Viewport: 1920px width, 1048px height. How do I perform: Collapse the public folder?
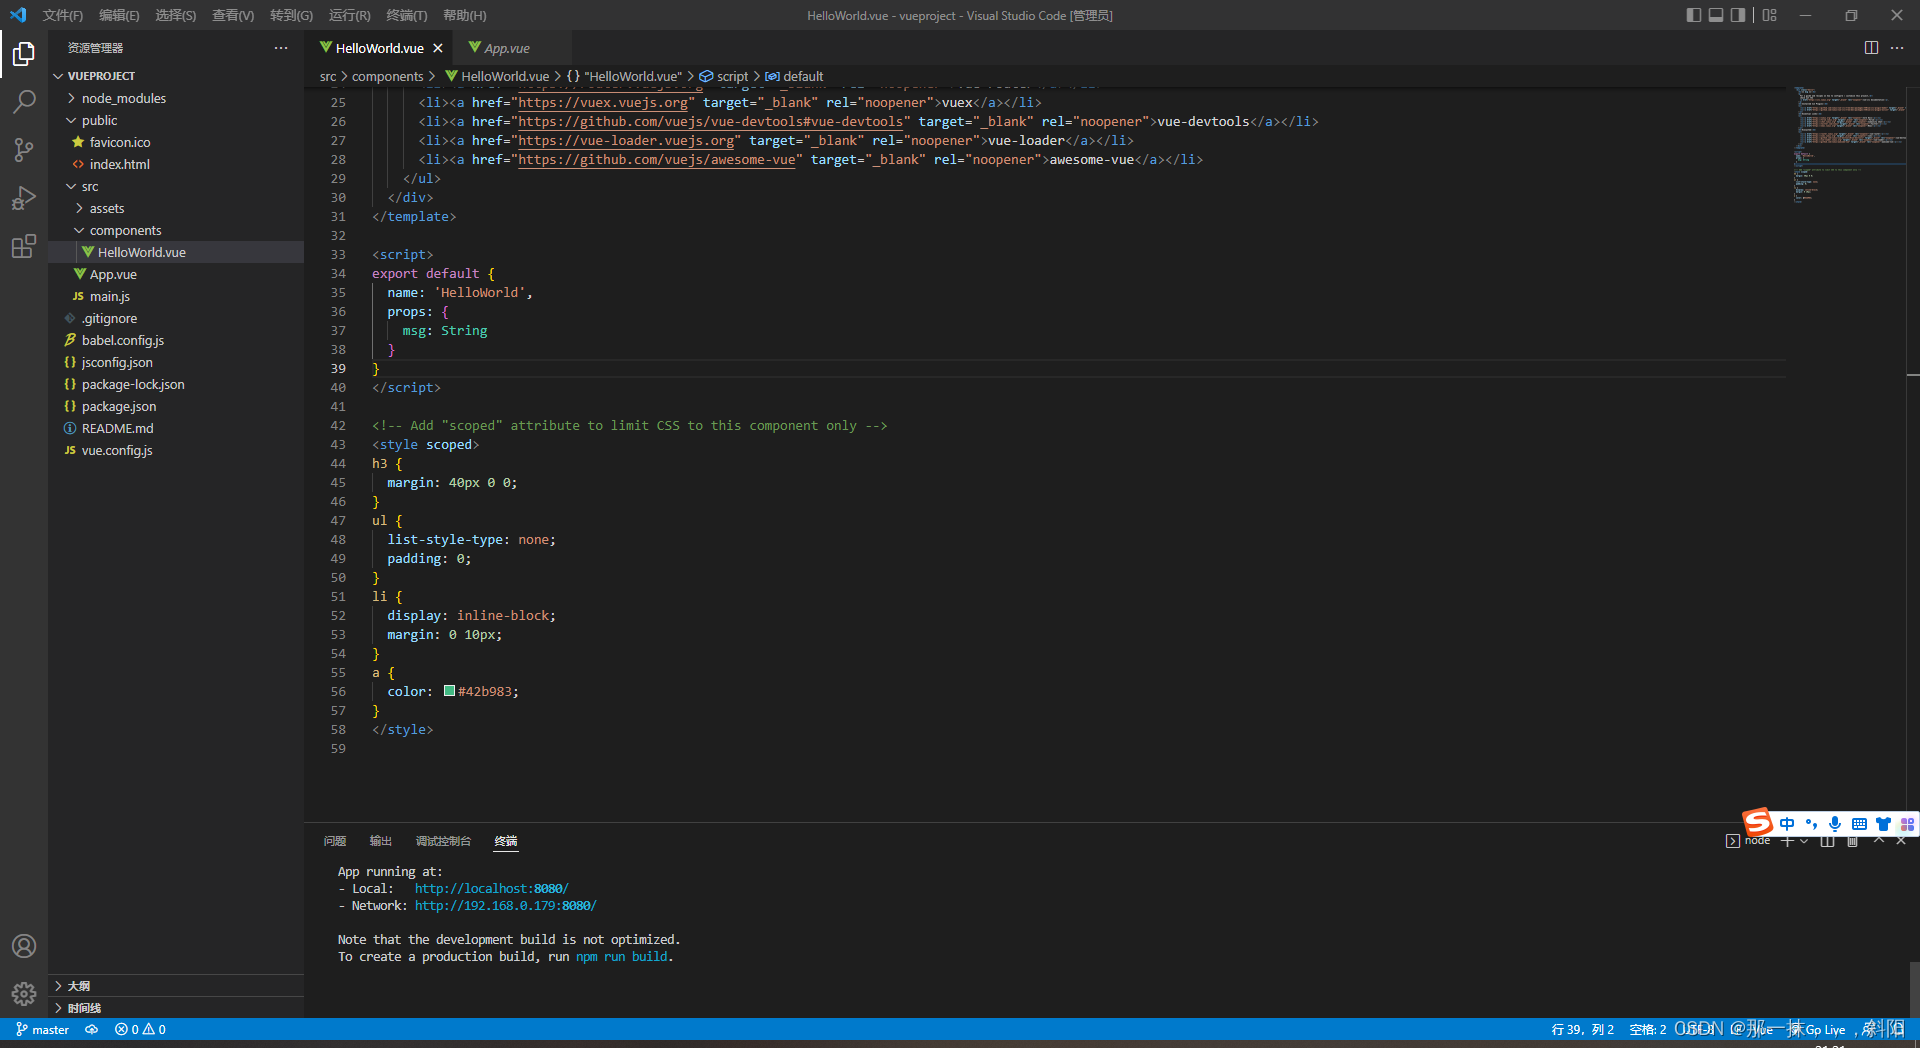click(72, 120)
